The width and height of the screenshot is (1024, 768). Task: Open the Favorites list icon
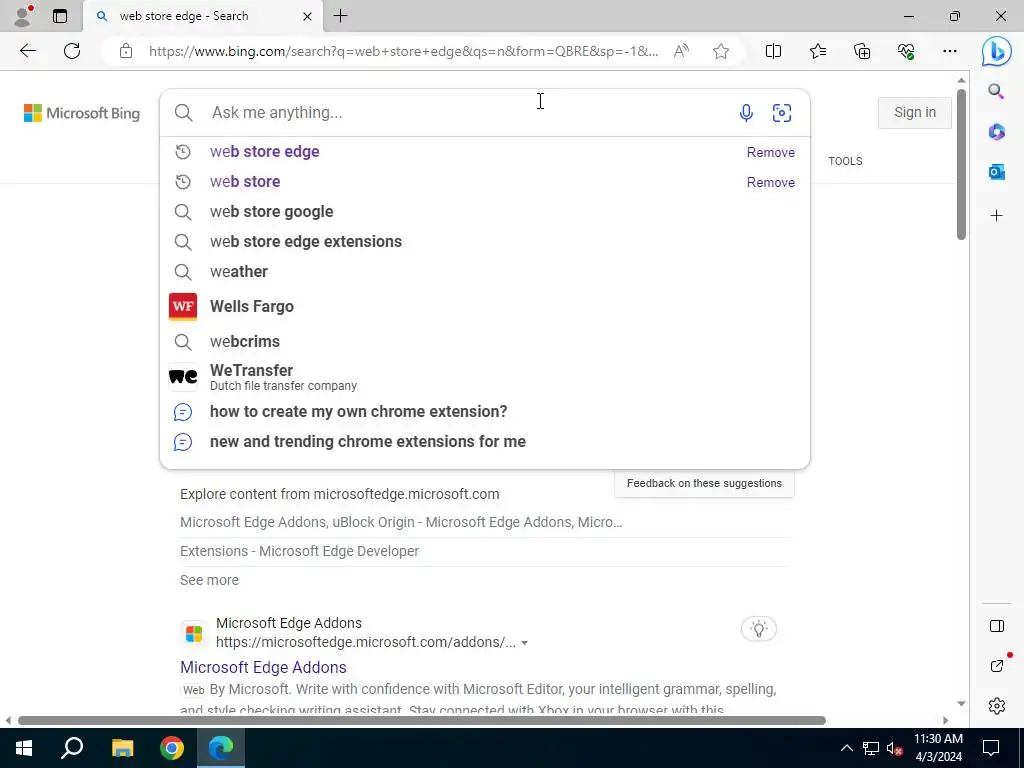click(x=818, y=51)
